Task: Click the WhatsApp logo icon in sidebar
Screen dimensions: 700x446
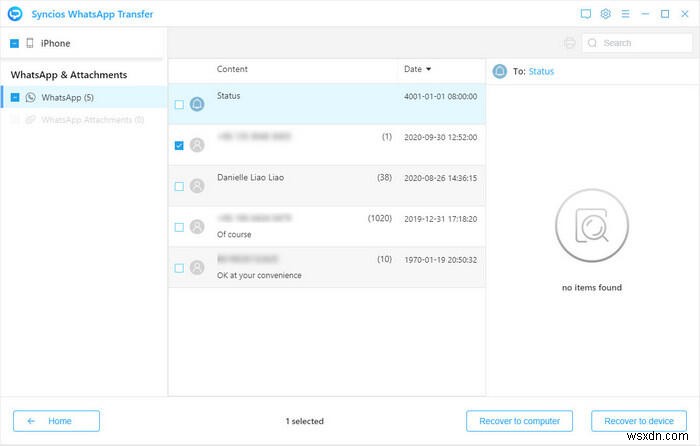Action: click(30, 97)
